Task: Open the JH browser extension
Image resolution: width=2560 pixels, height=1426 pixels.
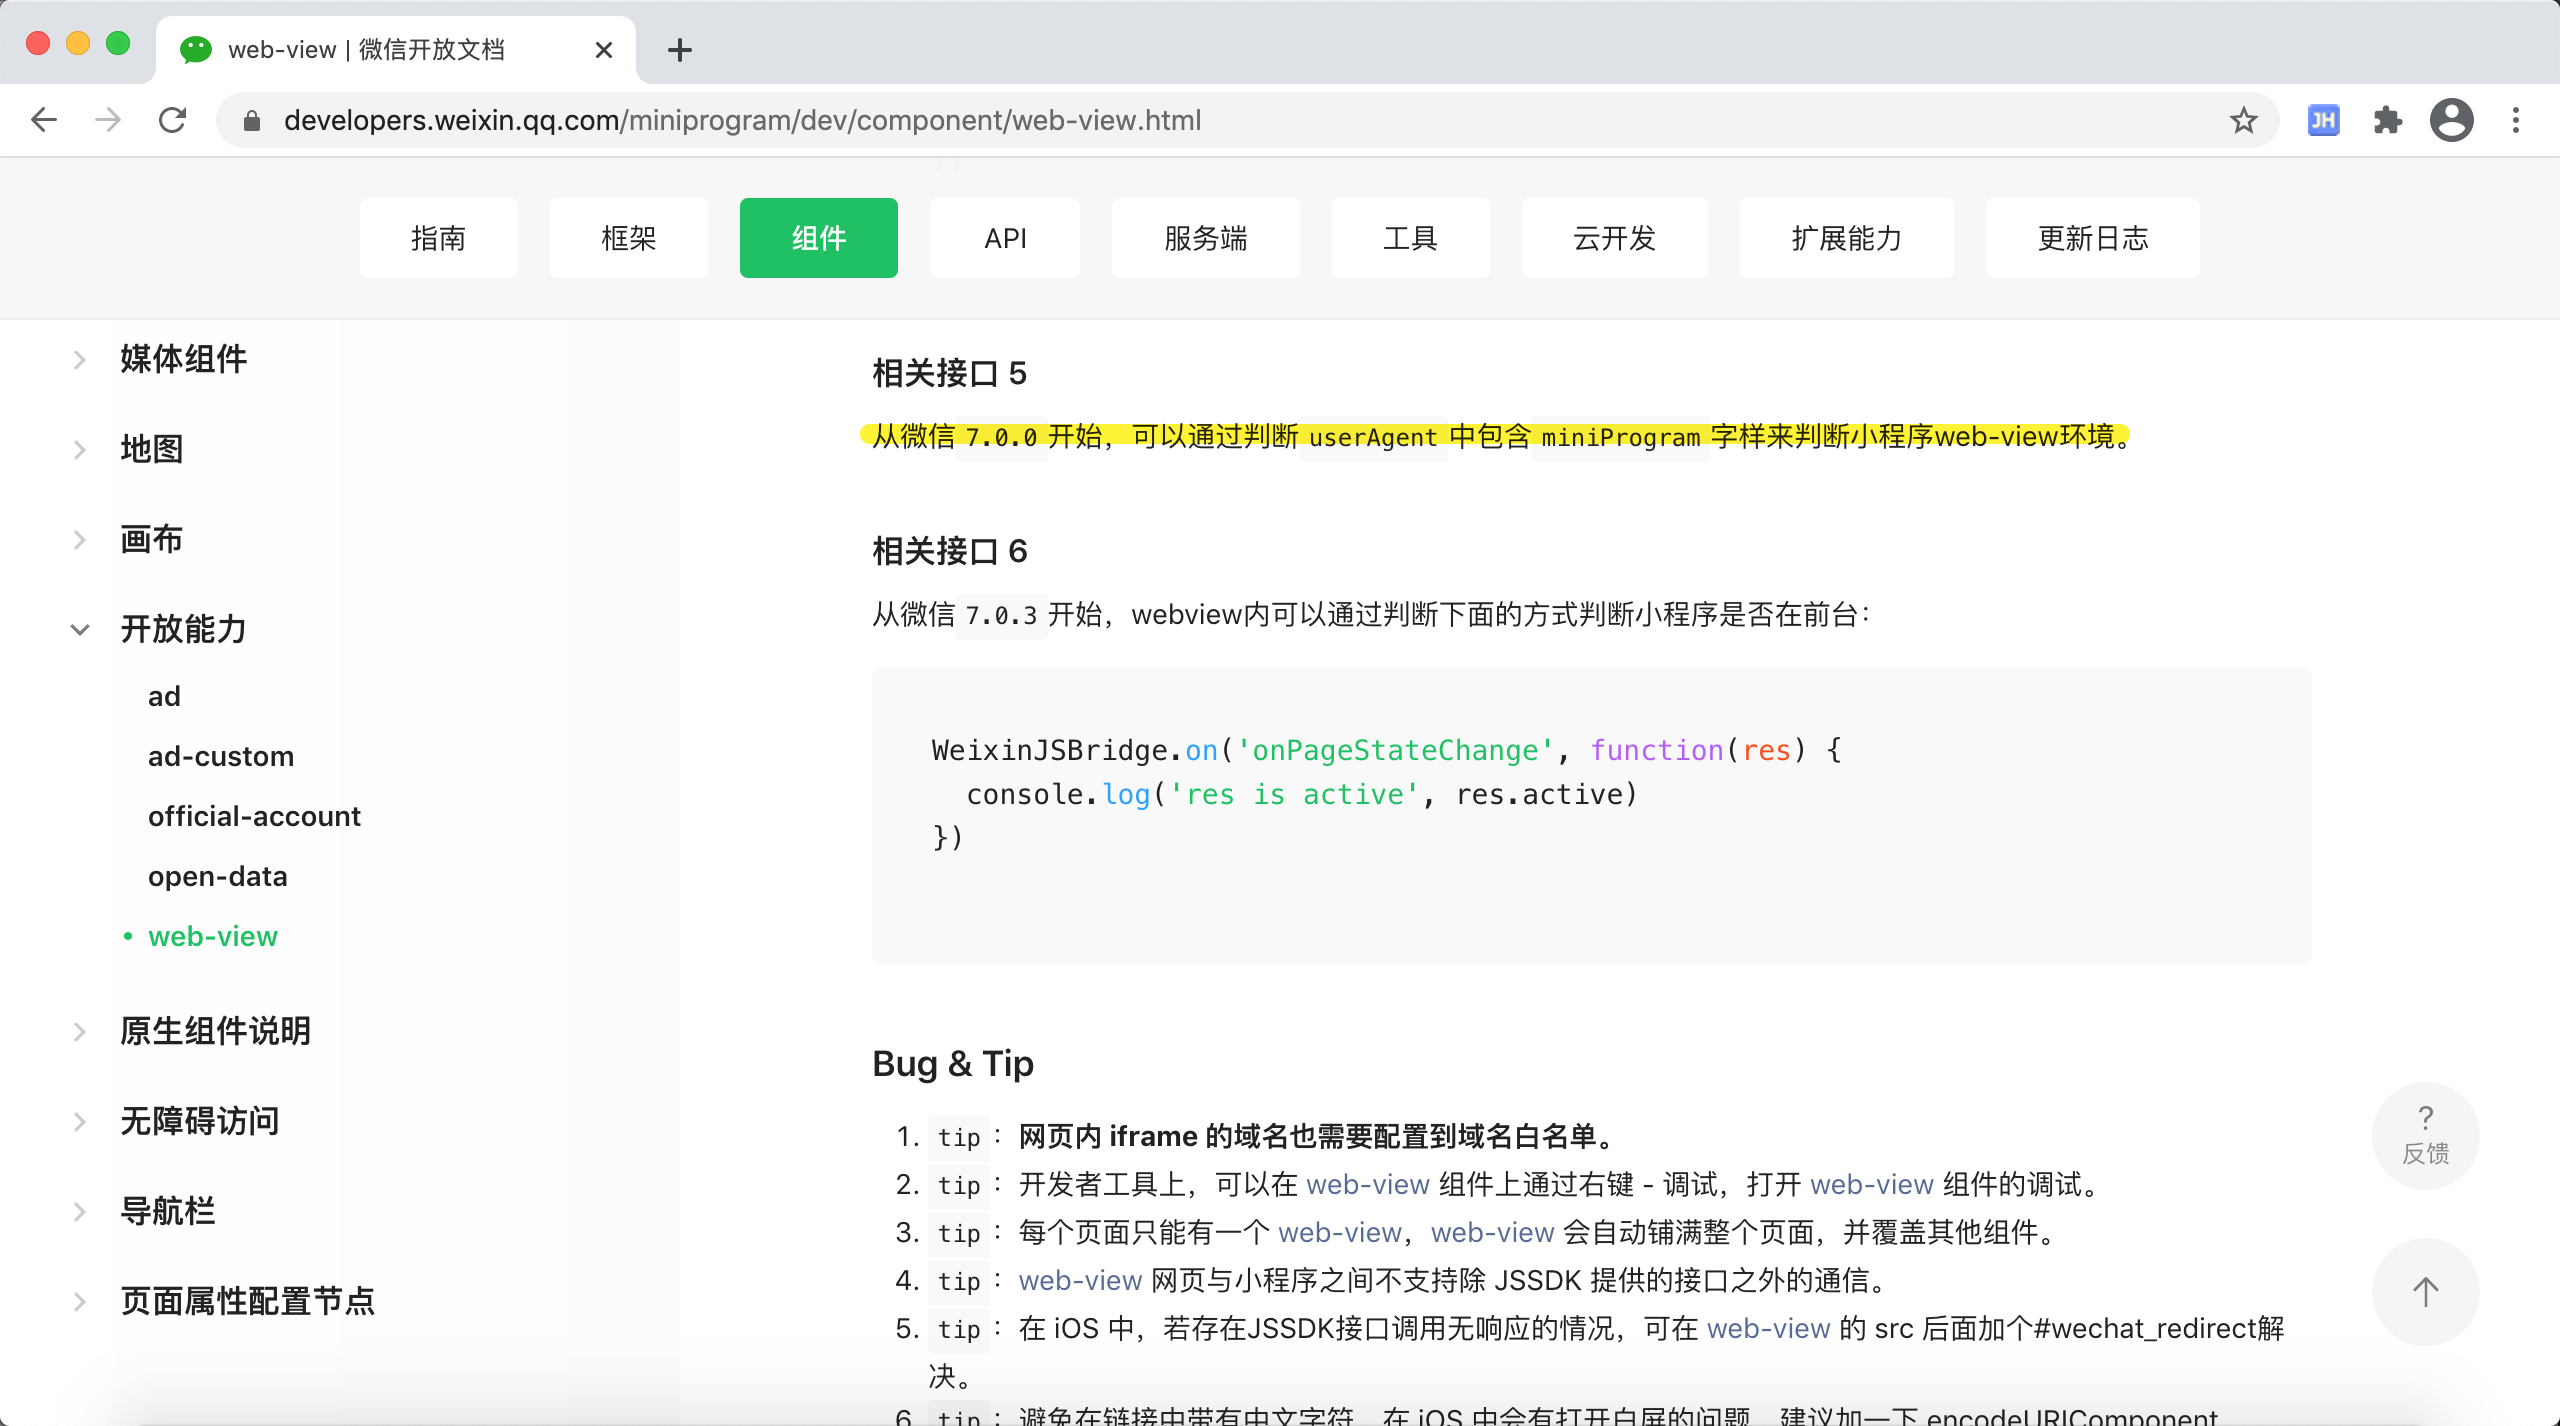Action: [2322, 120]
